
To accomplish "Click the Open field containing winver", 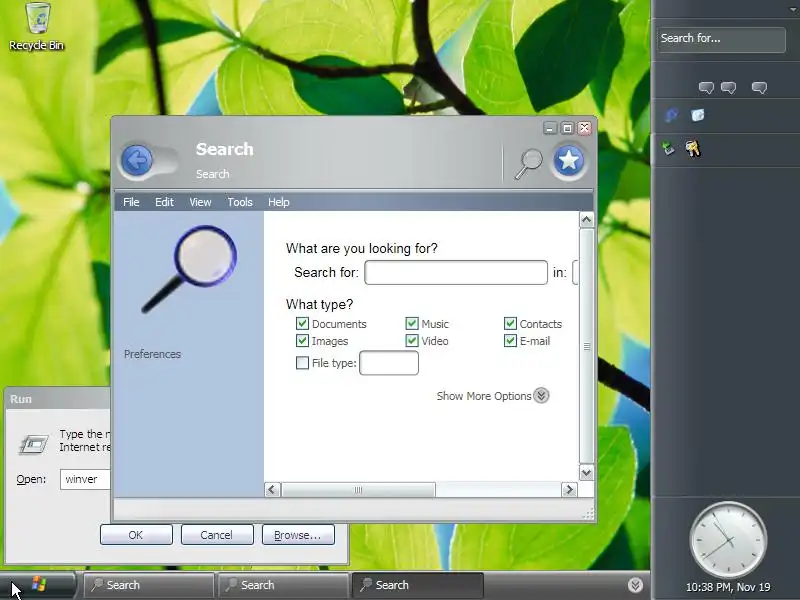I will coord(85,480).
